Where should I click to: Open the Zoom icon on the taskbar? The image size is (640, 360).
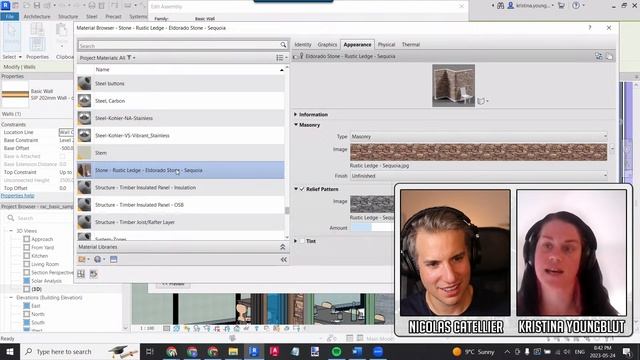pos(378,351)
